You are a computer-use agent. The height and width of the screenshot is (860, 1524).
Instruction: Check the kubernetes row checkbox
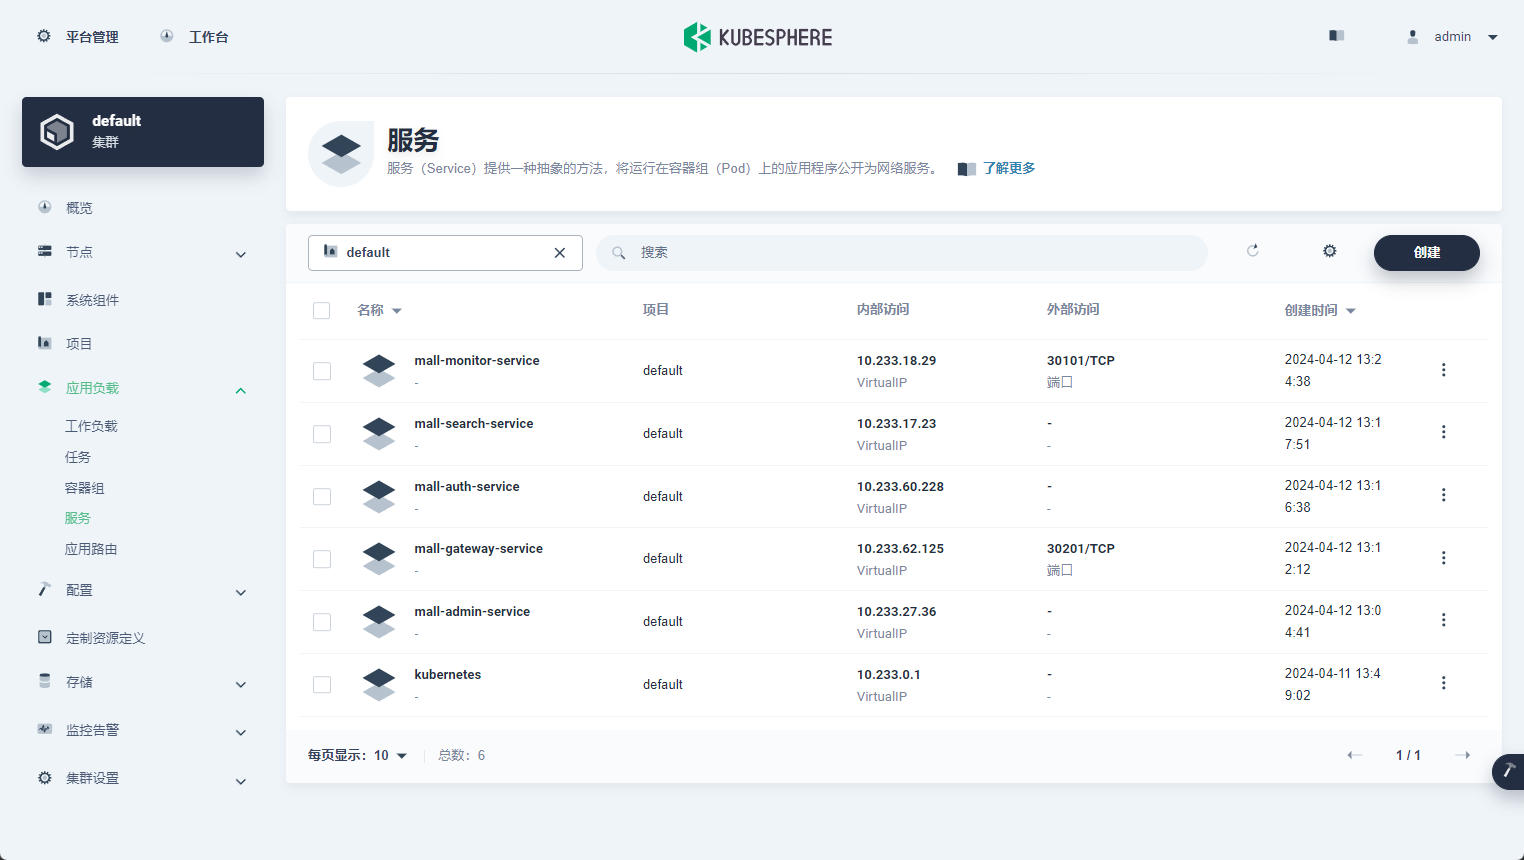point(322,685)
